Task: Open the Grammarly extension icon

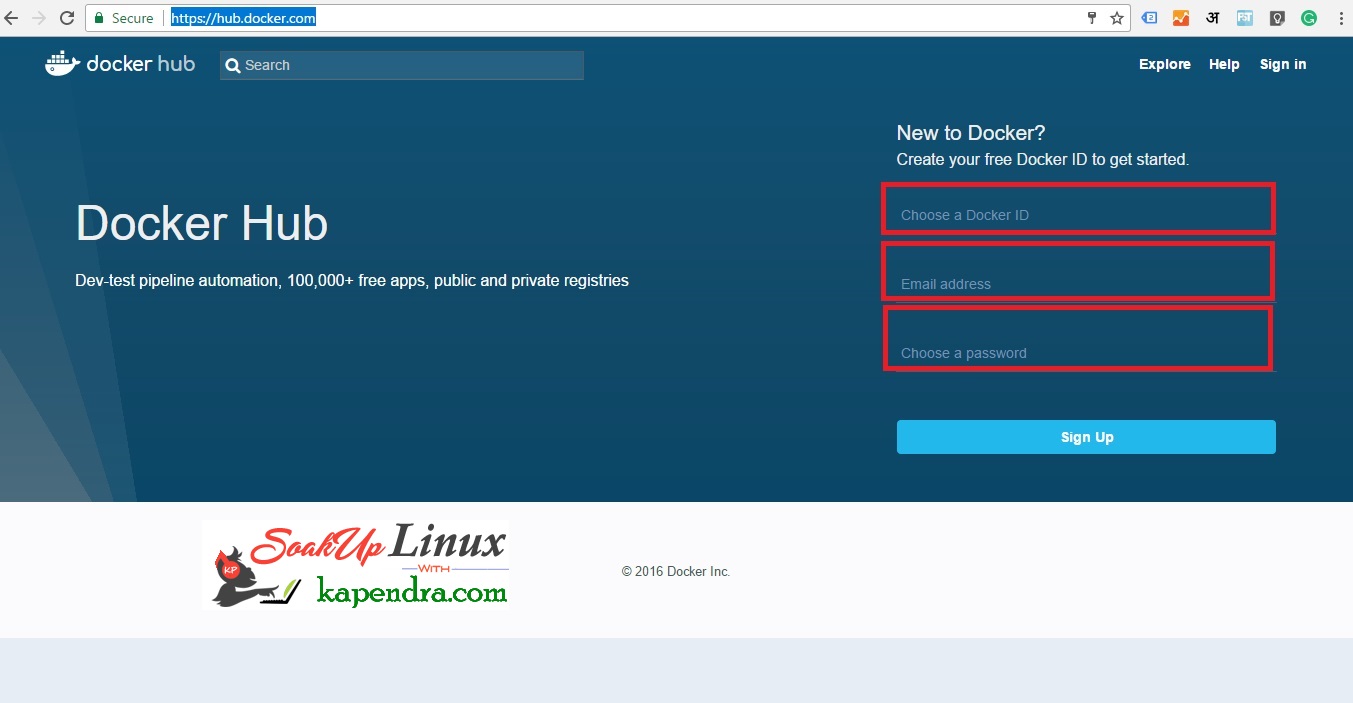Action: (1309, 18)
